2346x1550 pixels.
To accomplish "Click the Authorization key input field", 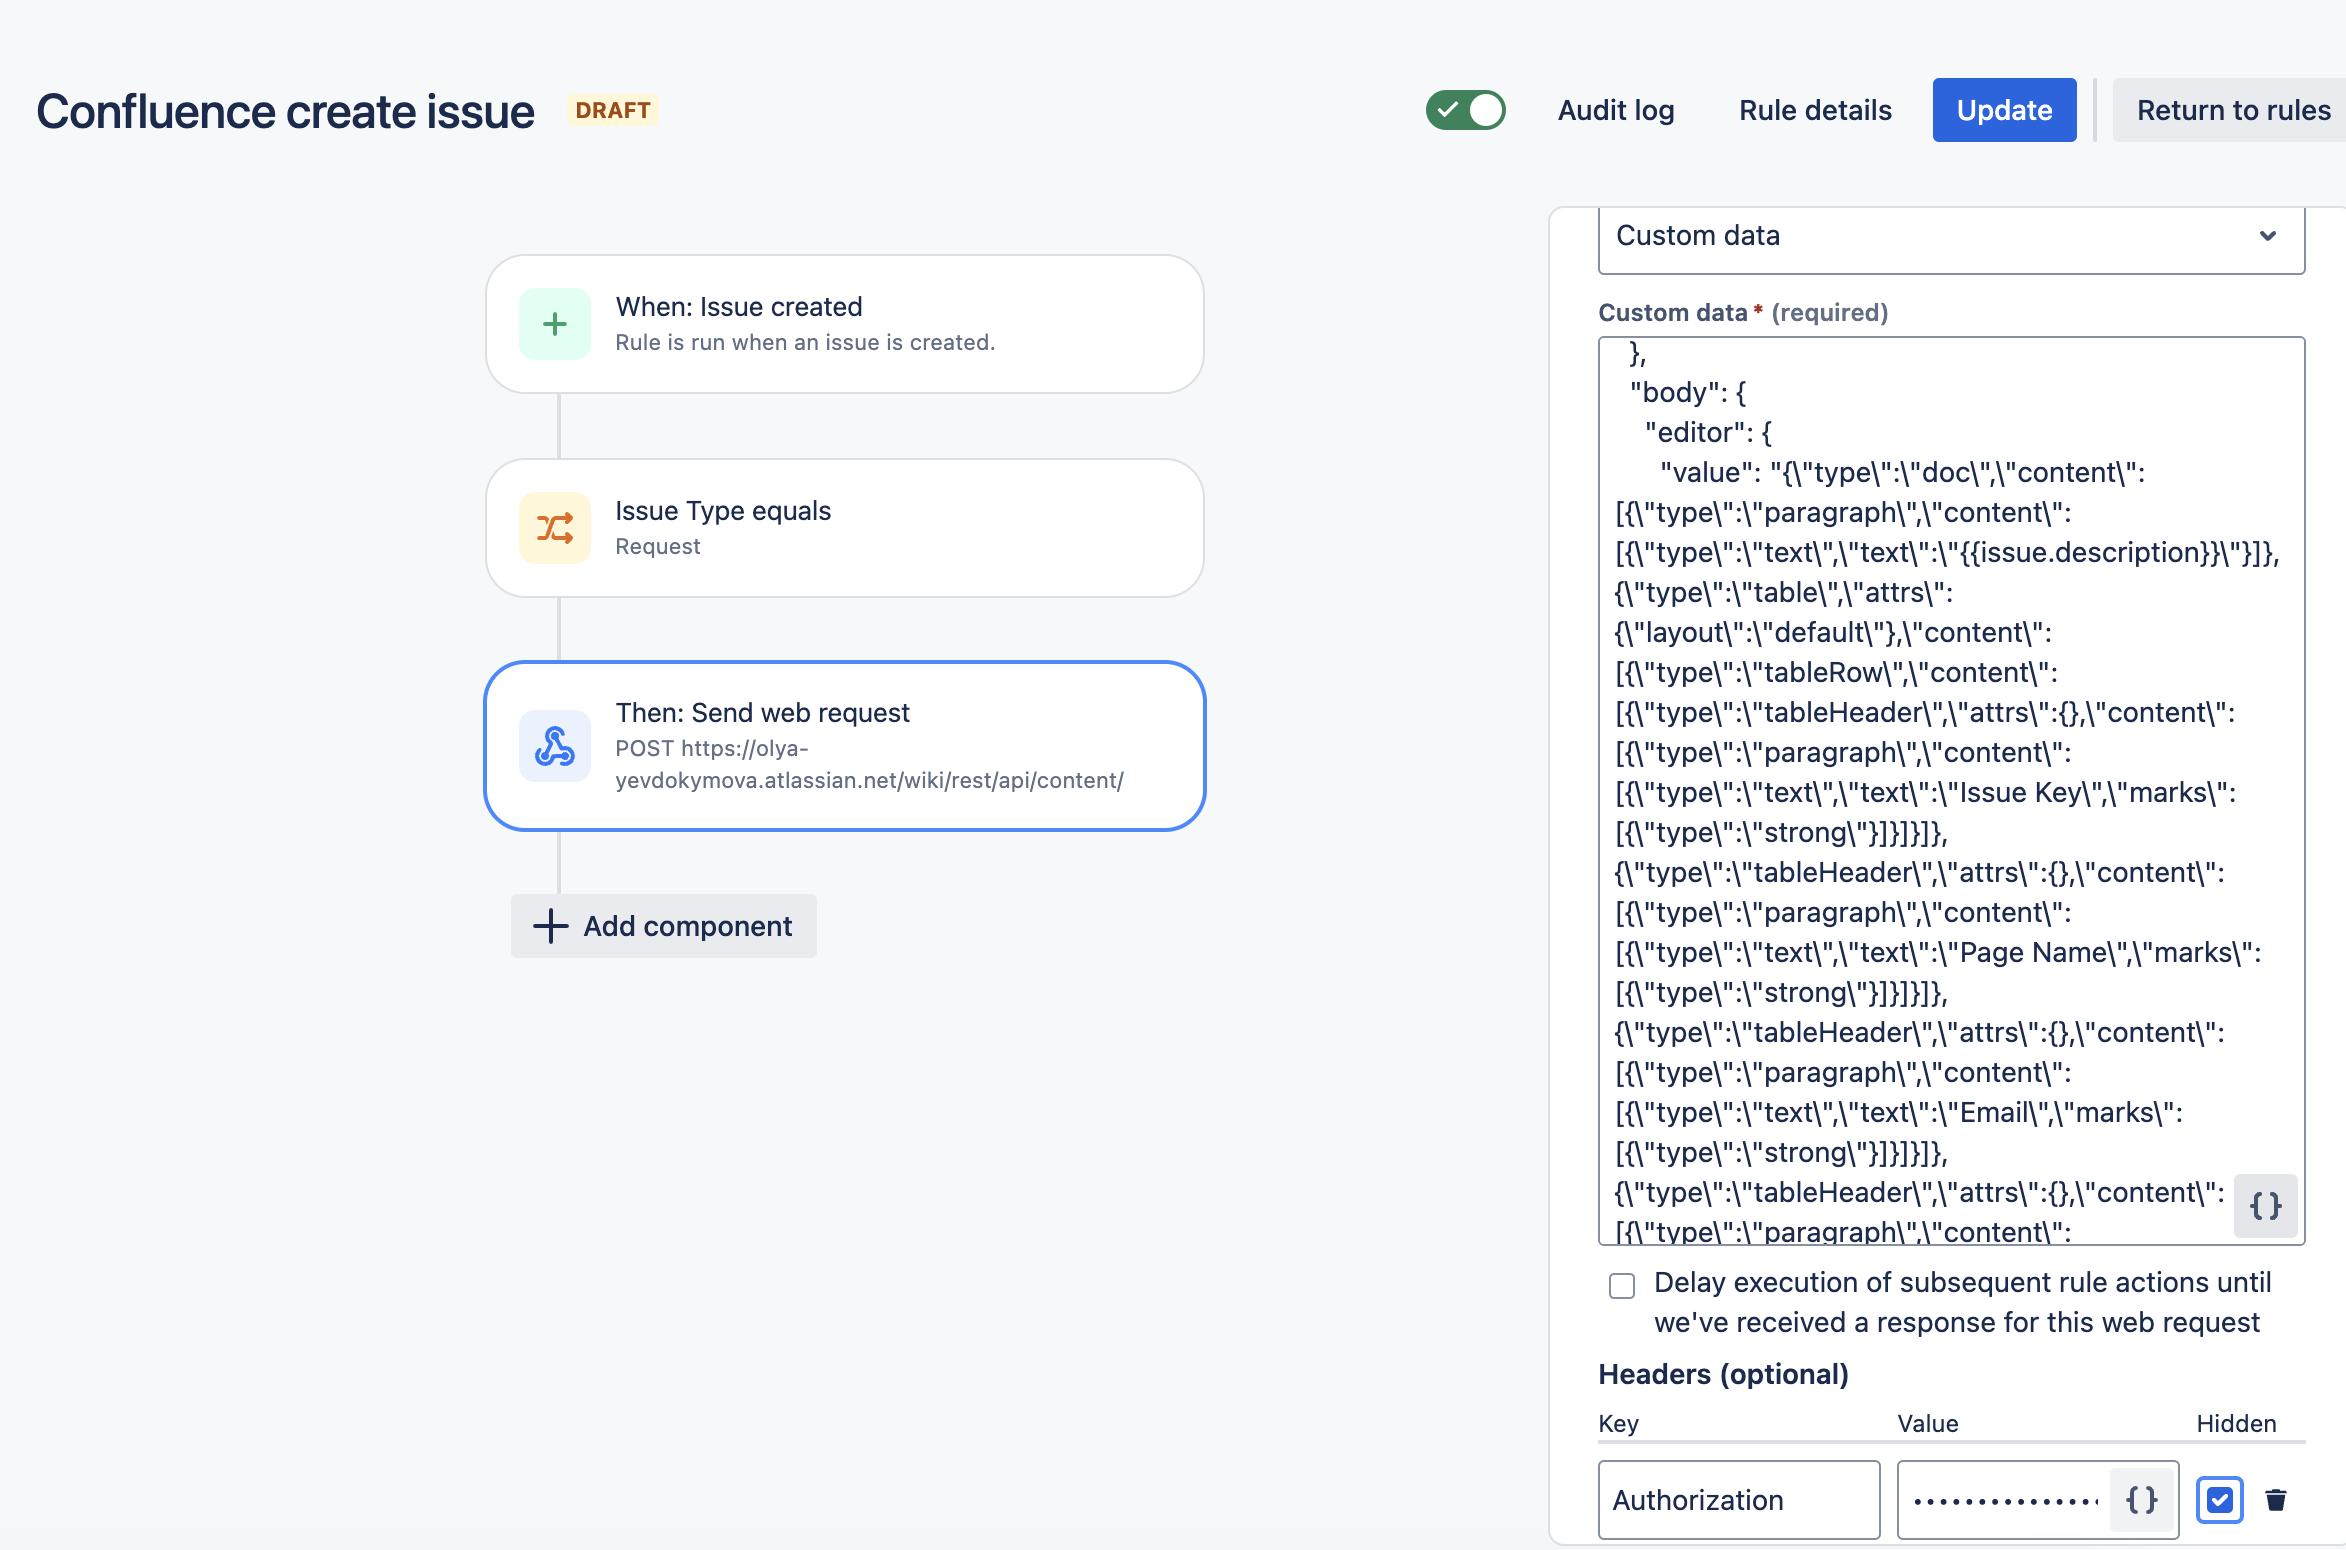I will coord(1739,1499).
